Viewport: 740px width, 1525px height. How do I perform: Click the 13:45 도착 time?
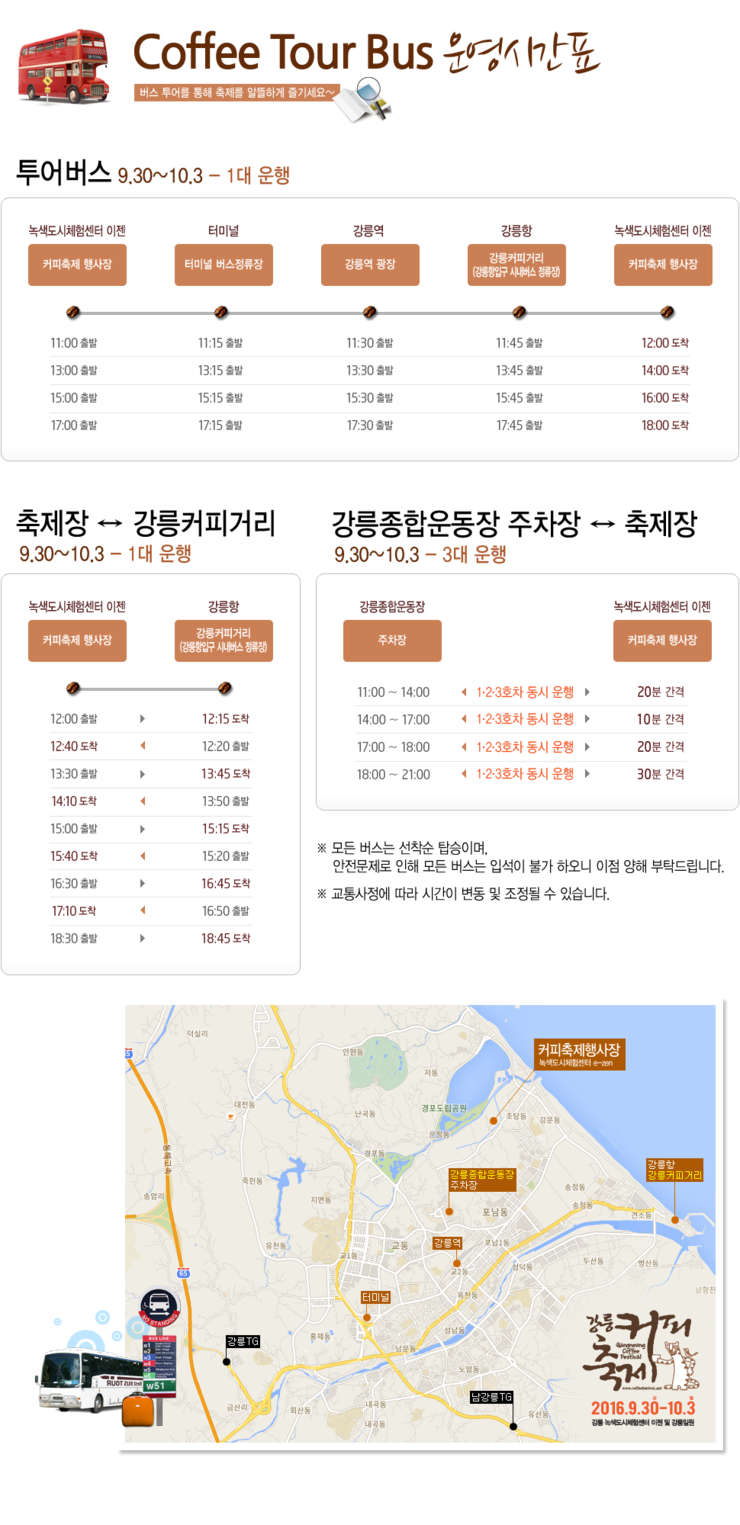[226, 774]
